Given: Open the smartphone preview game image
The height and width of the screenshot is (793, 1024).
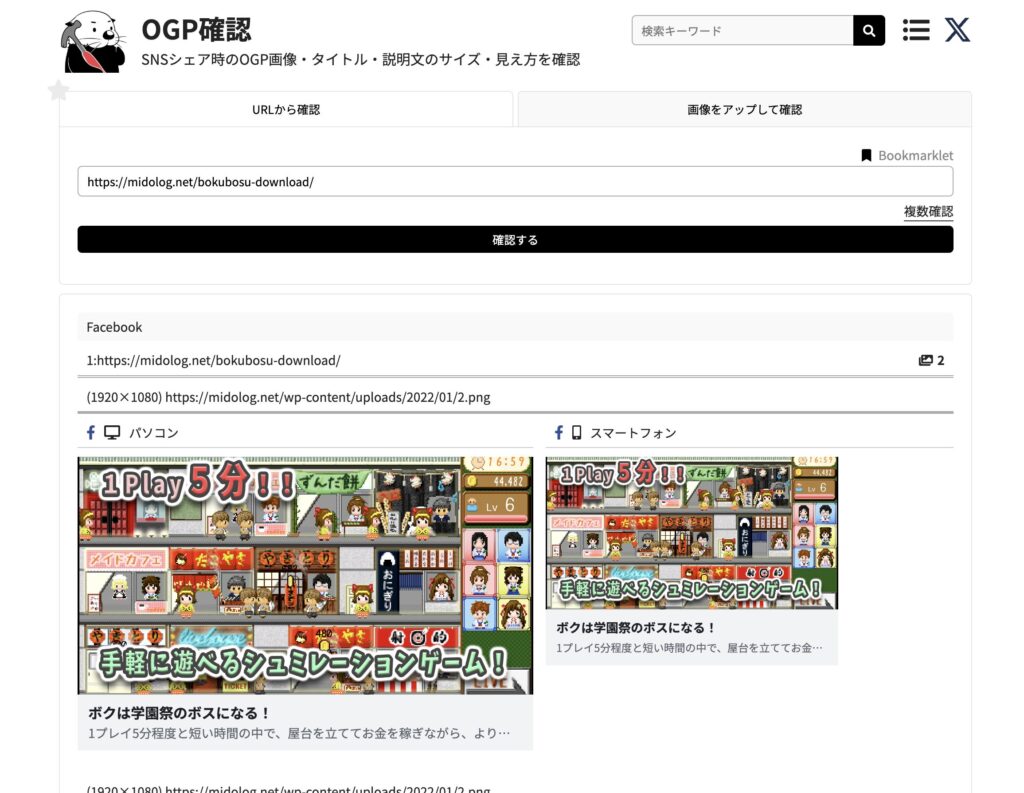Looking at the screenshot, I should tap(692, 533).
